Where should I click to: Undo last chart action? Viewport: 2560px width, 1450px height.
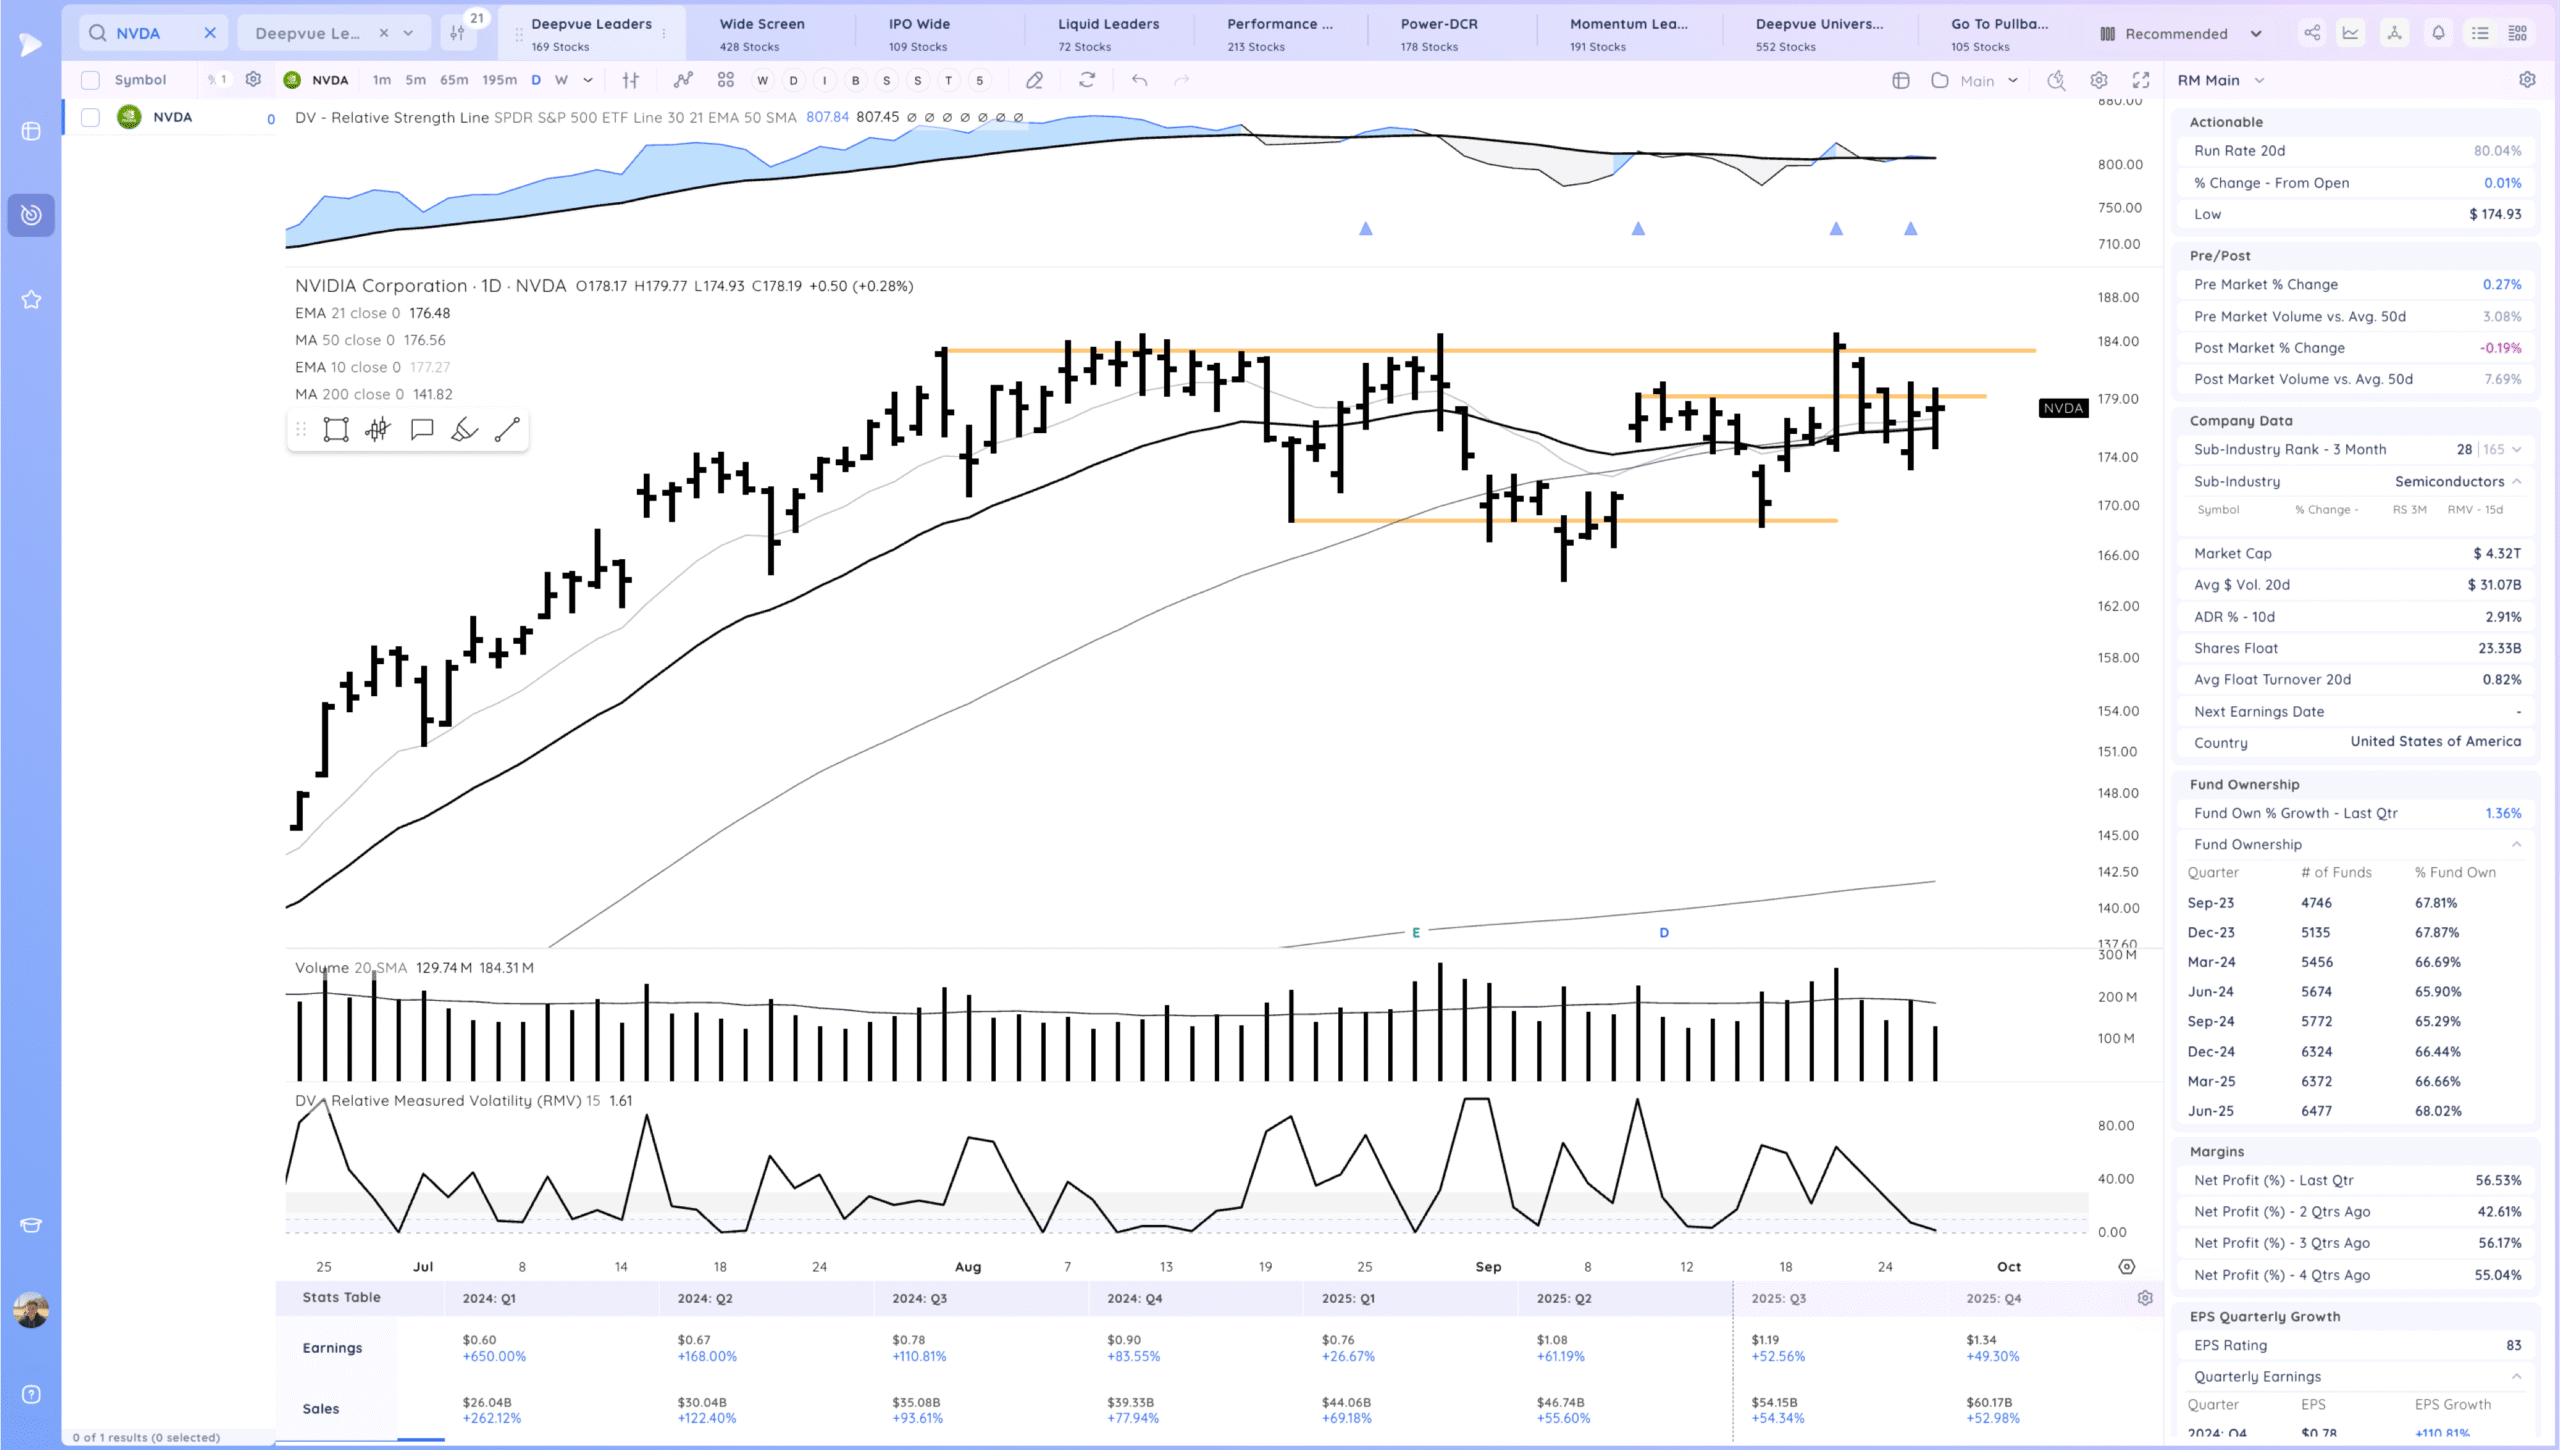pyautogui.click(x=1139, y=80)
